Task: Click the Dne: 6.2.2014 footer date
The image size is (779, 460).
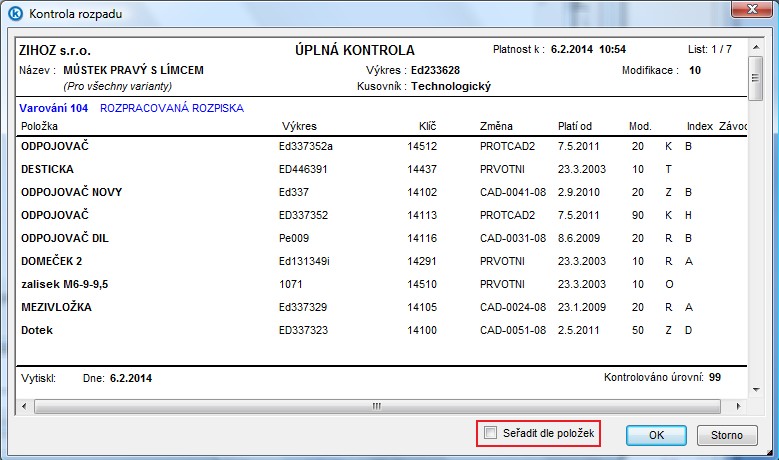Action: [117, 379]
